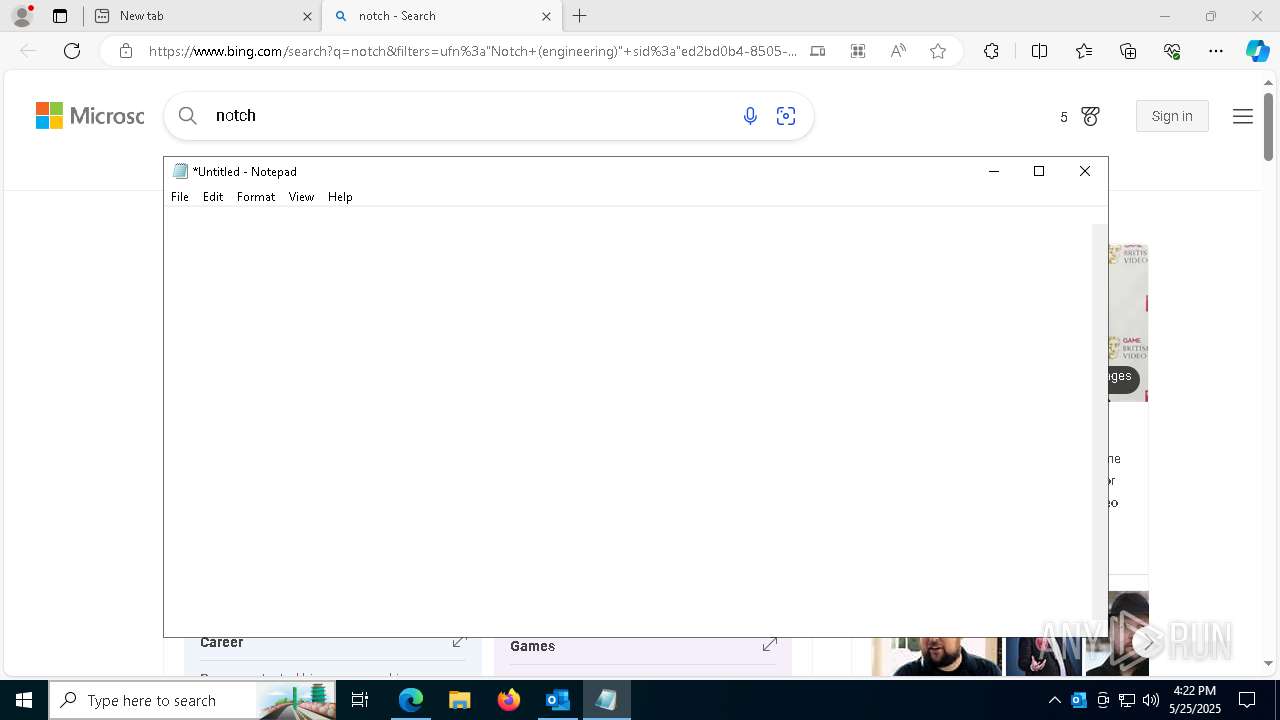Click the Edge profile avatar icon

22,16
